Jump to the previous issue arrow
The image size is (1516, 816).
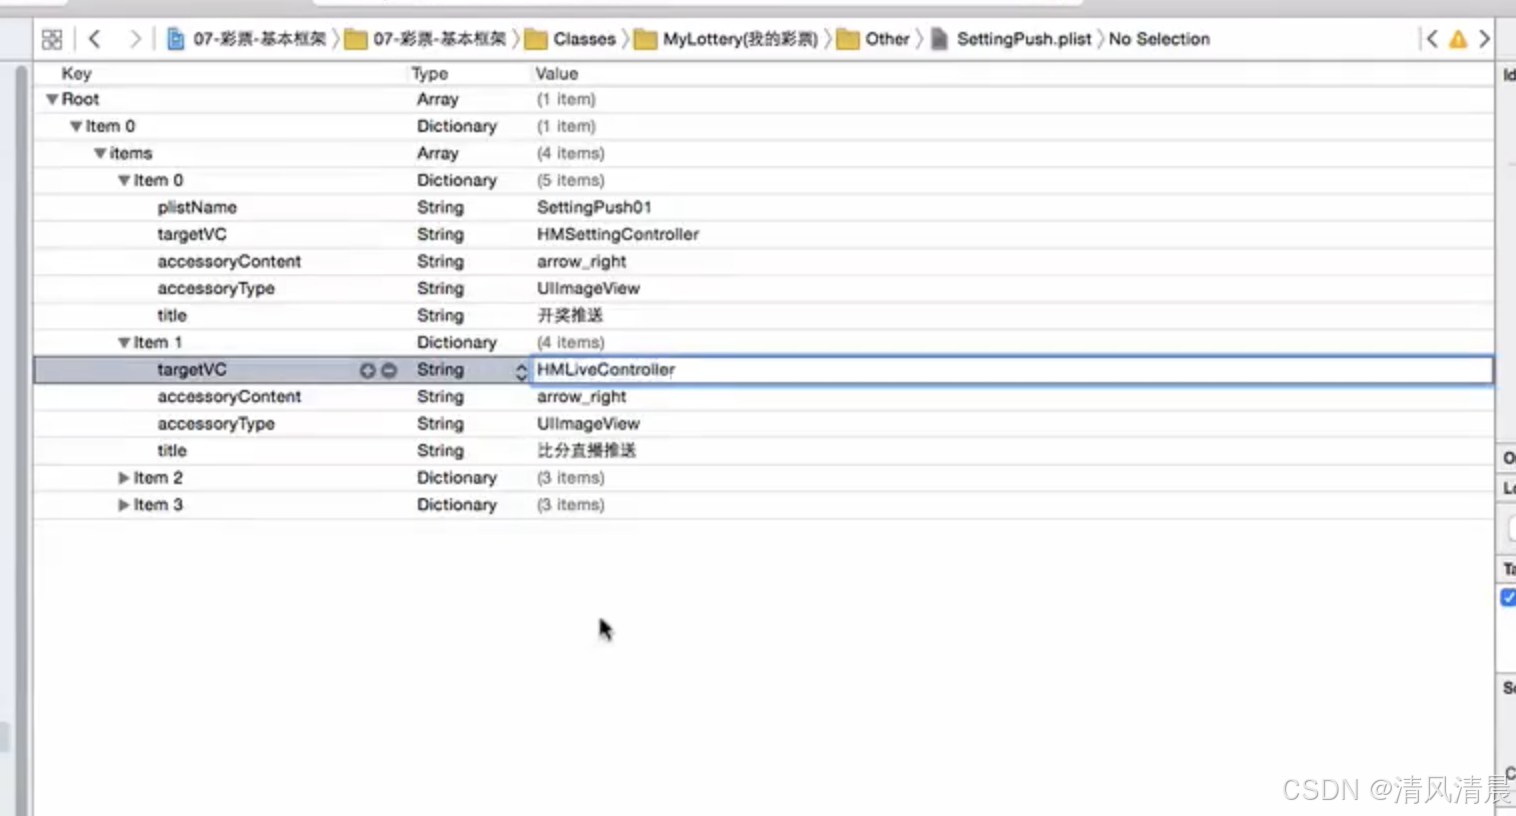(x=1432, y=39)
